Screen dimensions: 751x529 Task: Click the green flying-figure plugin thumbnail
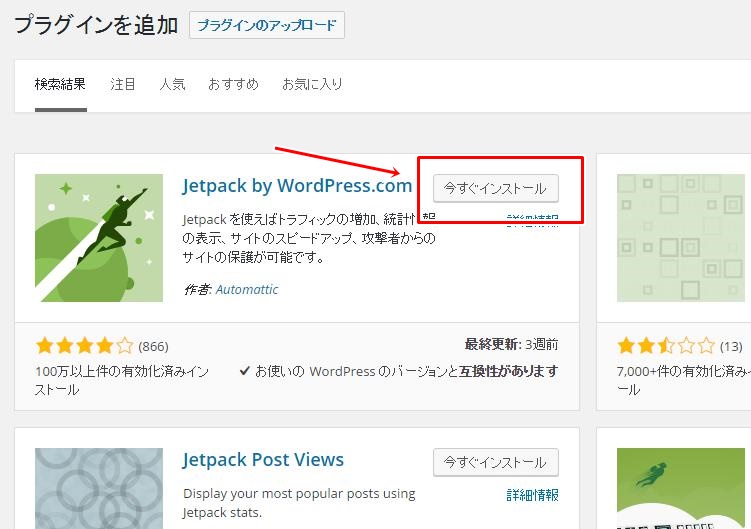tap(681, 489)
